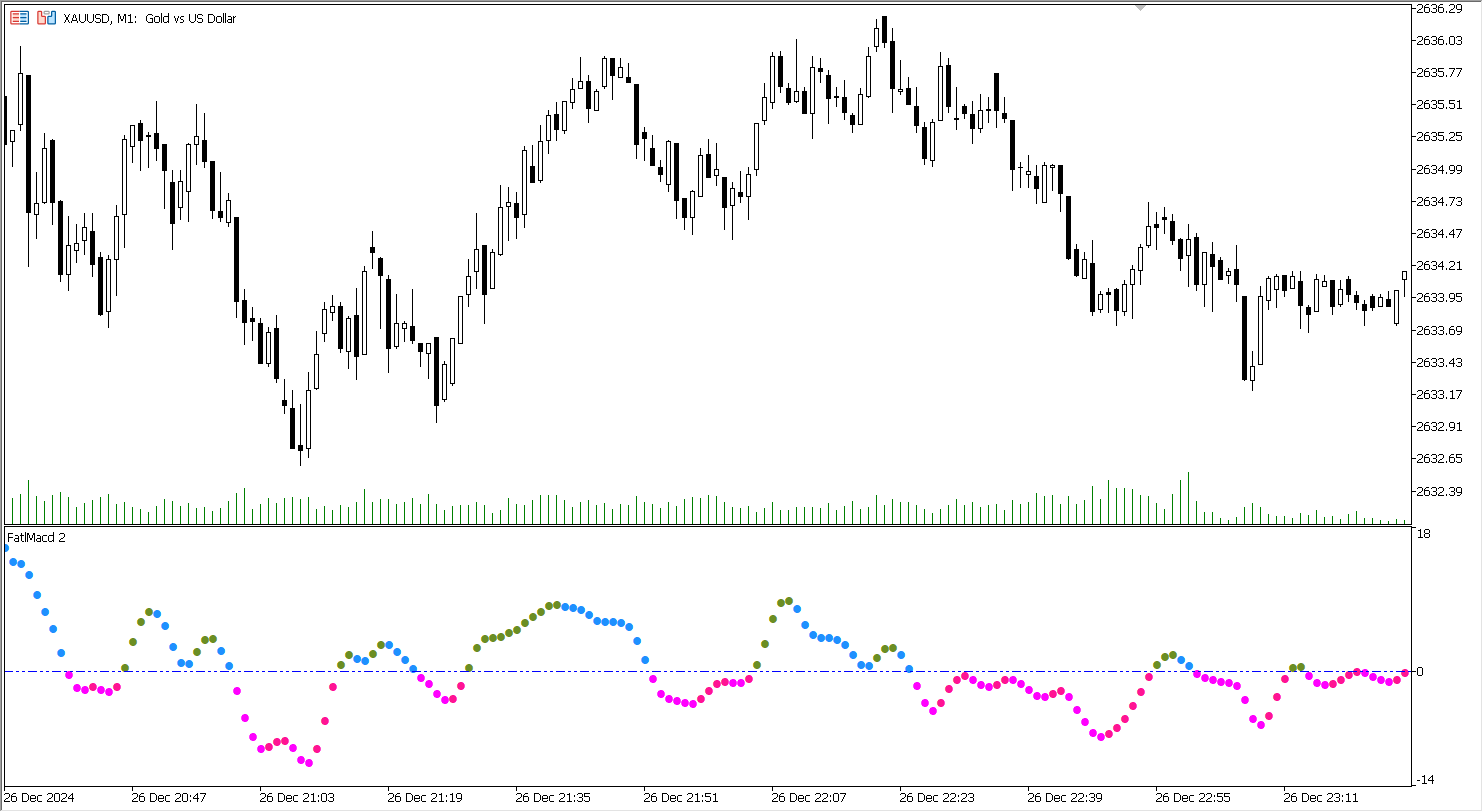Click the "26 Dec 22:39" time label
Screen dimensions: 1483x812
pos(1065,799)
